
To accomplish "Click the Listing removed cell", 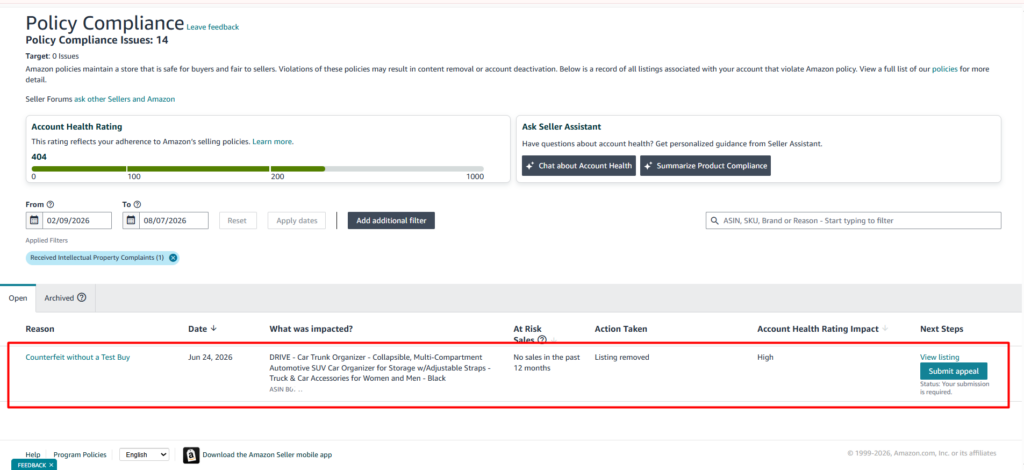I will coord(622,357).
